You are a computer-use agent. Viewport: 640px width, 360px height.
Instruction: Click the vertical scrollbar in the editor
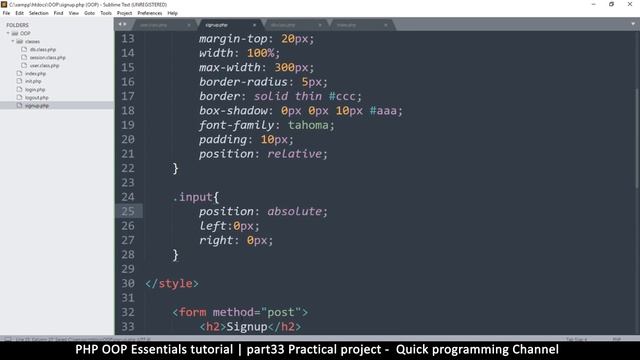(636, 139)
